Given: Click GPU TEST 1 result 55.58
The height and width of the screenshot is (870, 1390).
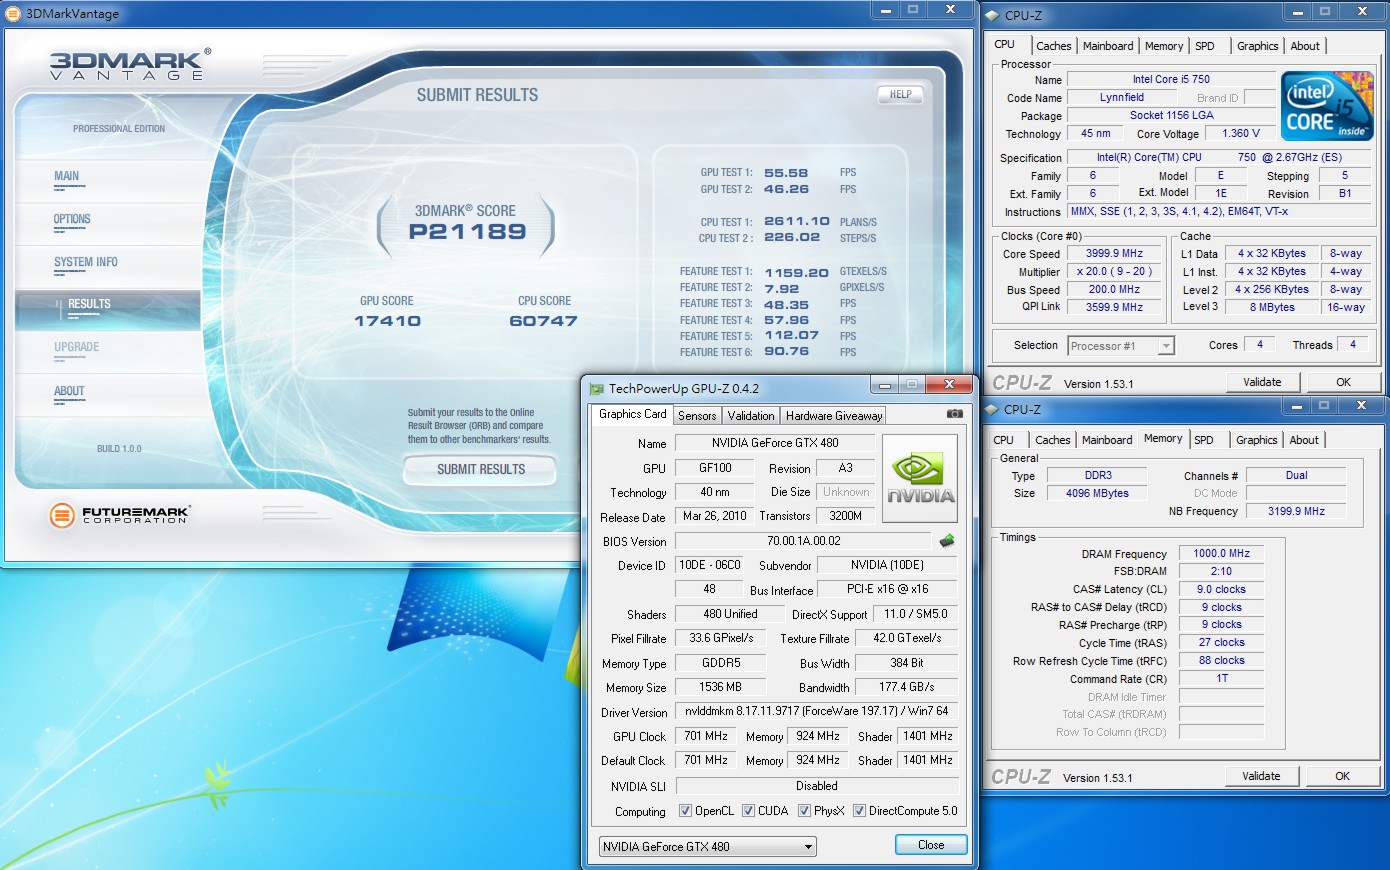Looking at the screenshot, I should 786,173.
